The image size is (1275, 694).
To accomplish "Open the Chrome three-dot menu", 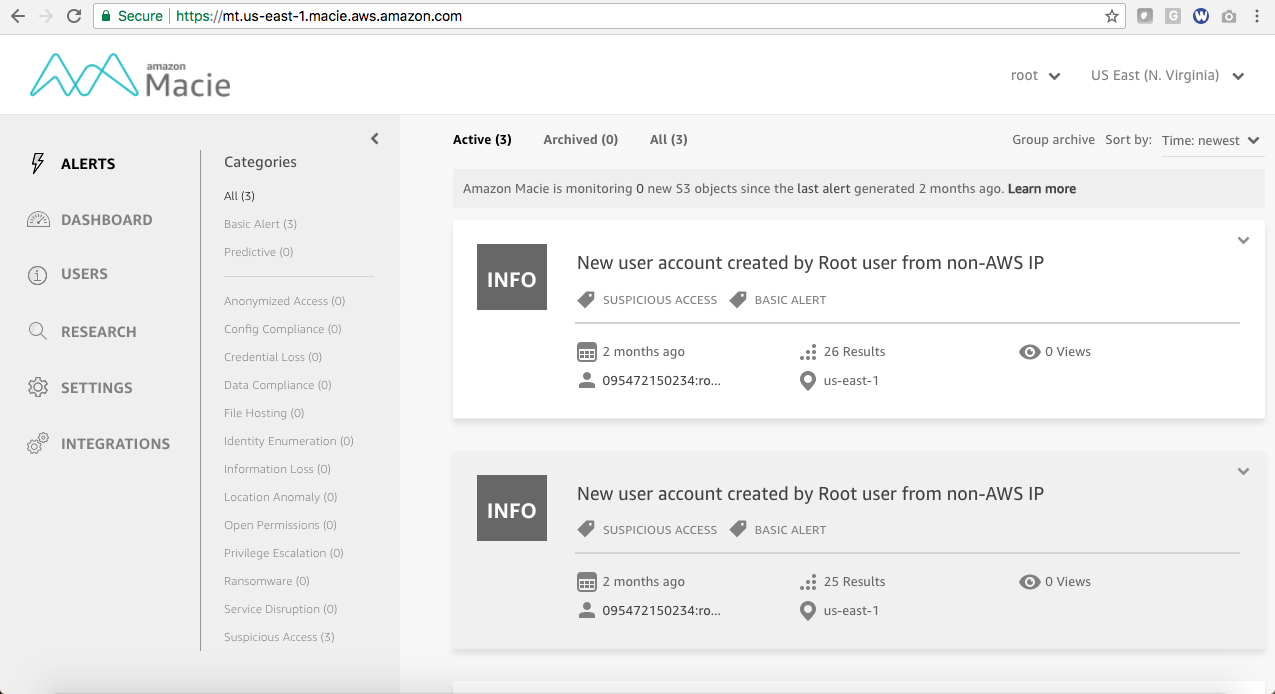I will click(1257, 16).
